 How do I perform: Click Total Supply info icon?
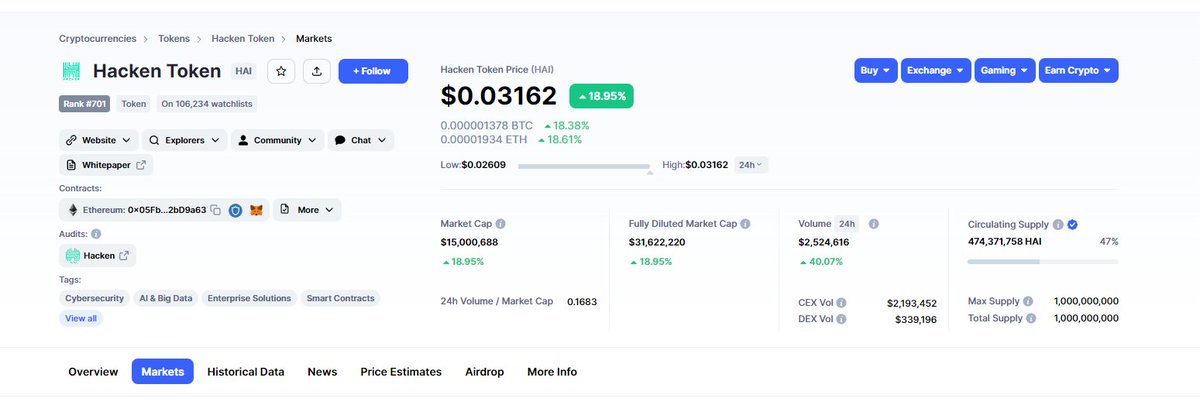(1033, 318)
